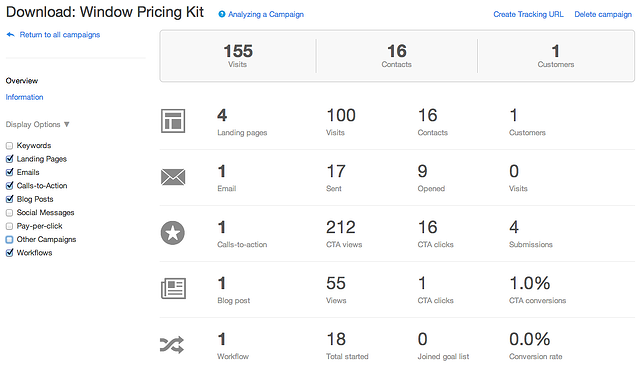This screenshot has width=638, height=372.
Task: Click Create Tracking URL
Action: 528,14
